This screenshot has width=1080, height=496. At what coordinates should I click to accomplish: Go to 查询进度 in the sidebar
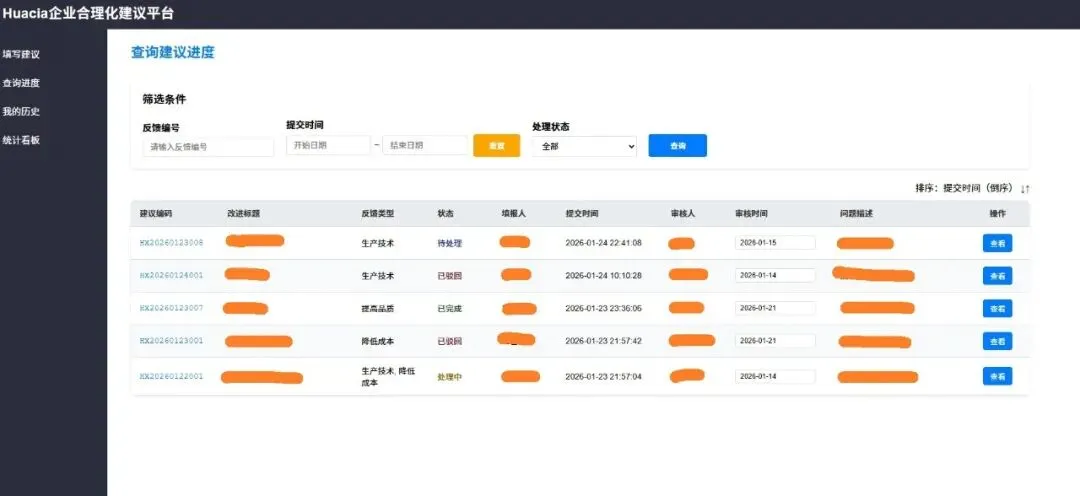pyautogui.click(x=21, y=83)
